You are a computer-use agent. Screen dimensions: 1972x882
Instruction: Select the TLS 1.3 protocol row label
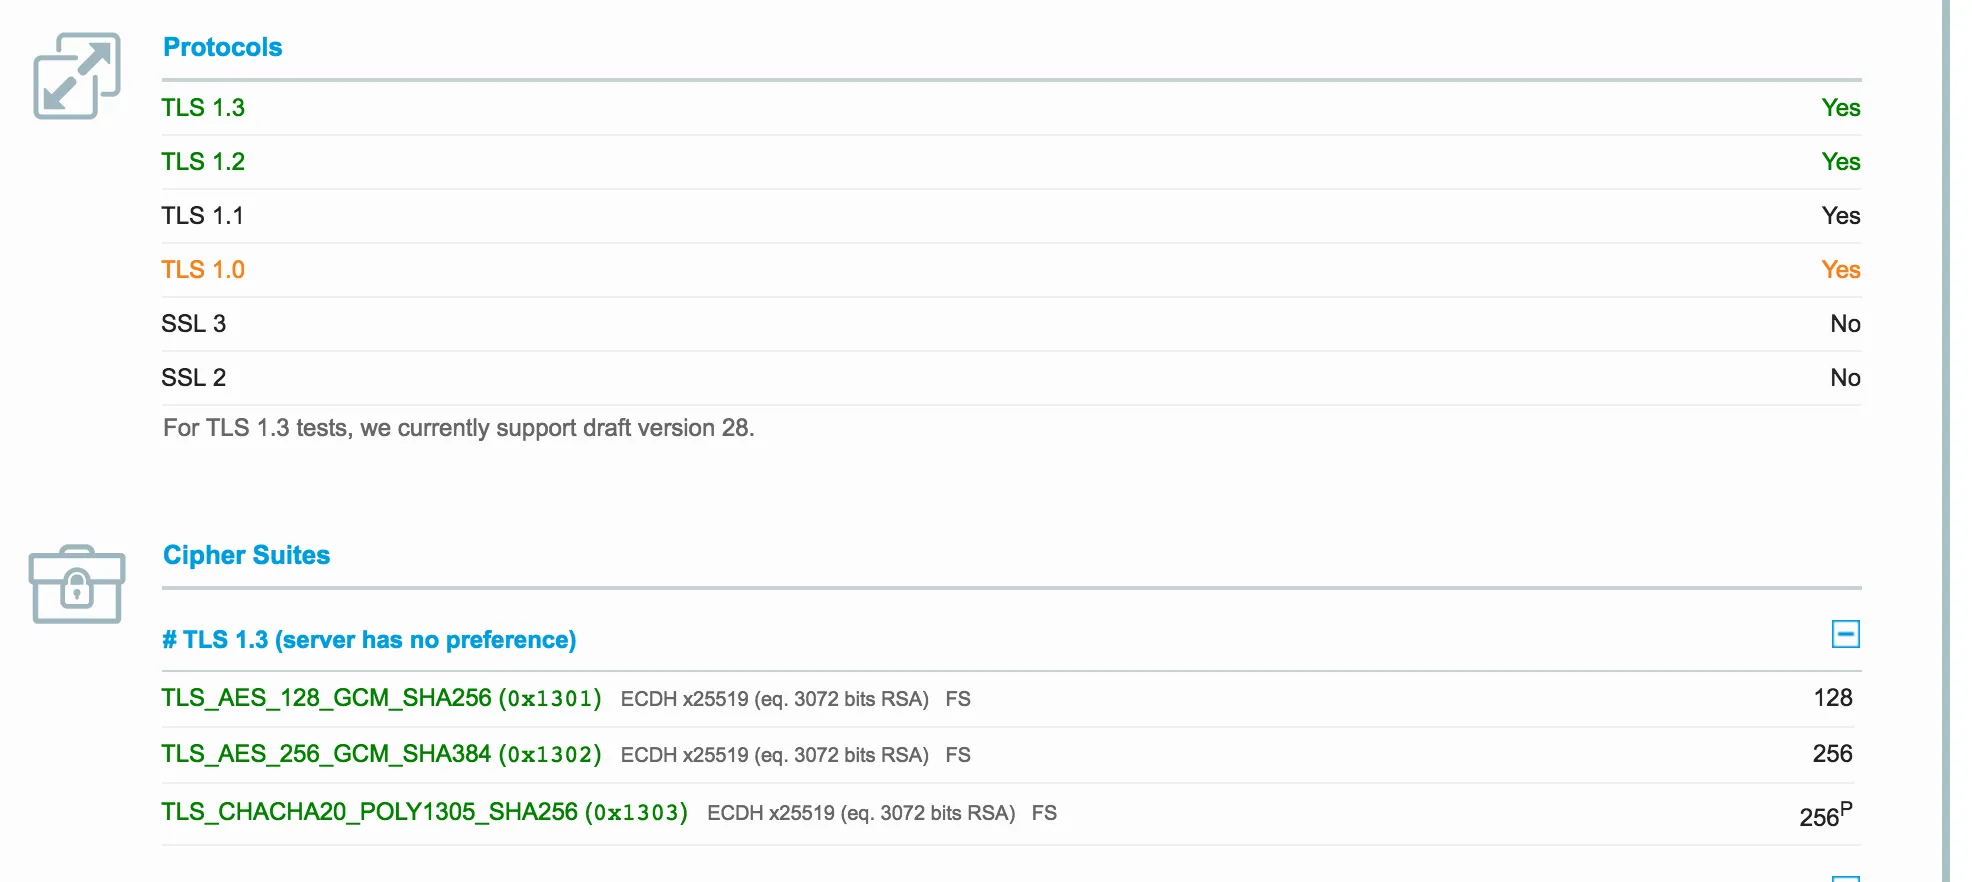[x=203, y=108]
